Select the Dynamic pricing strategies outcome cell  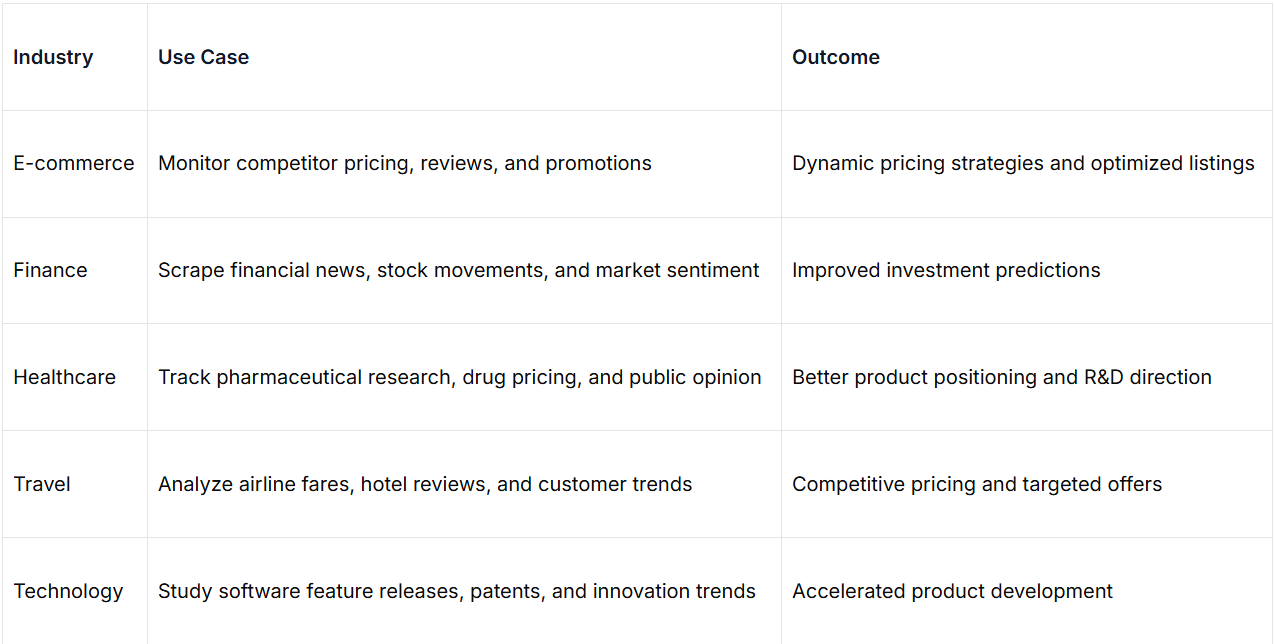point(1022,163)
